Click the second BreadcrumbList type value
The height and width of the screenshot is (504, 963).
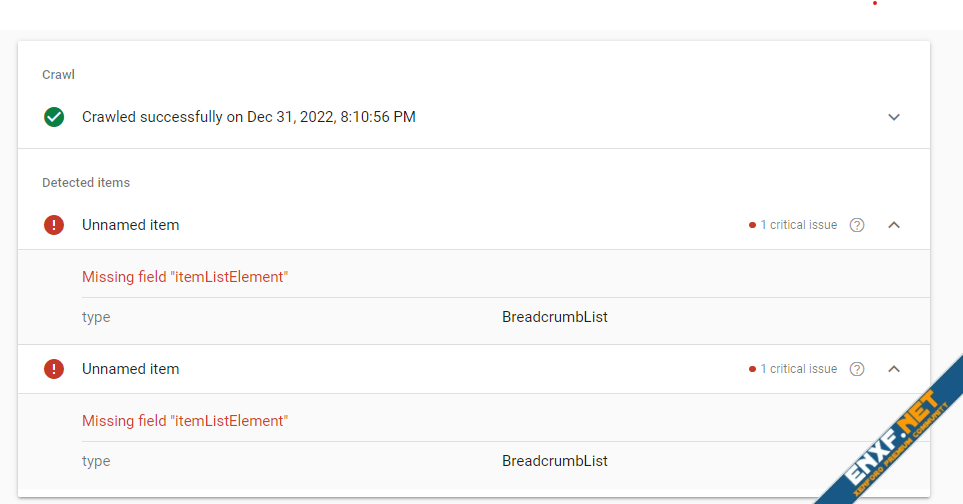coord(555,461)
